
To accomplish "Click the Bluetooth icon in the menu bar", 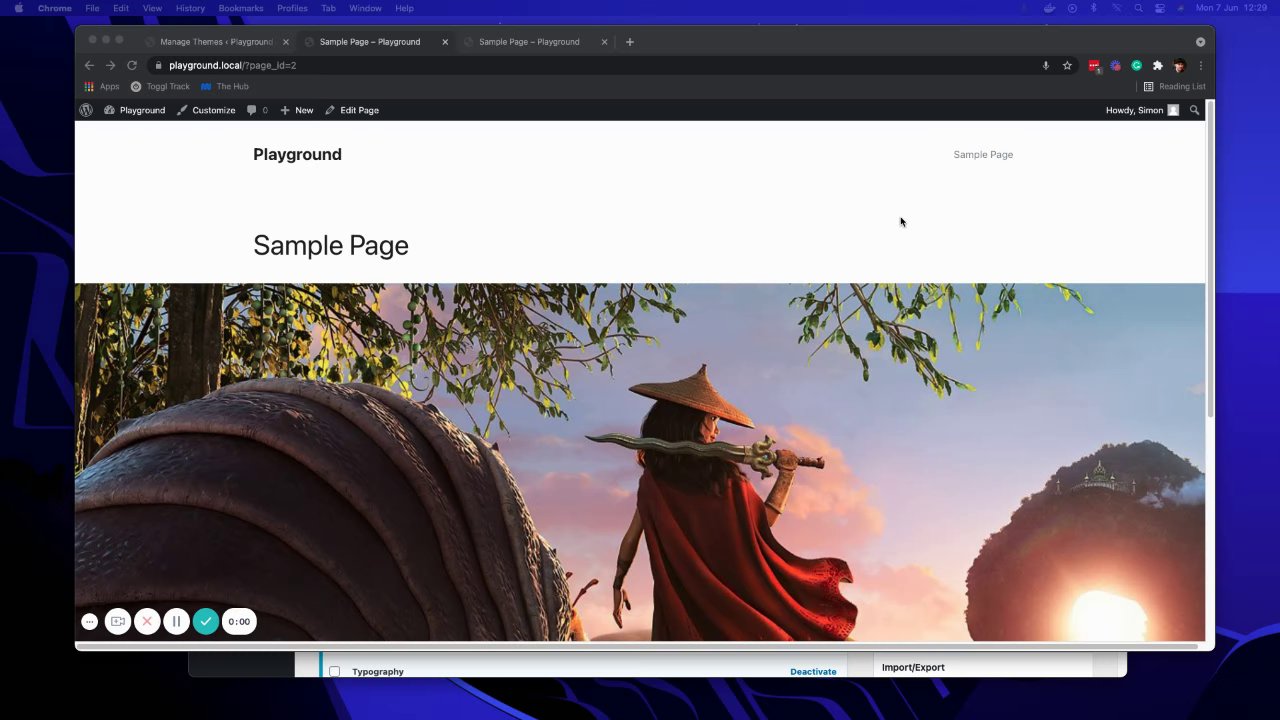I will [1094, 8].
